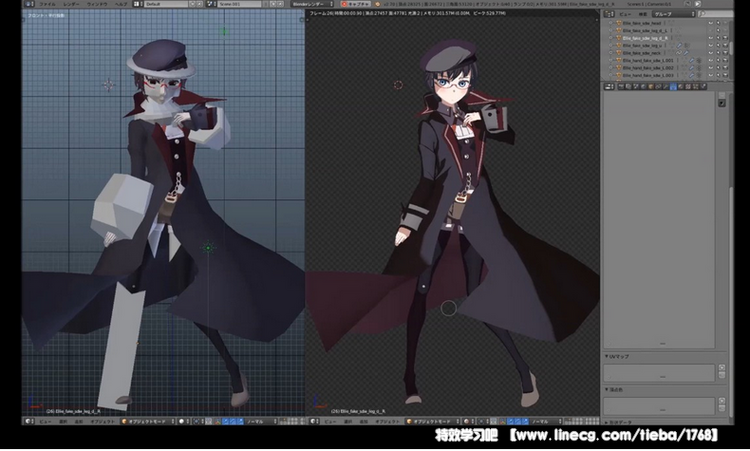Select Ellie_fake_sdw_leg_d_L in the outliner
The width and height of the screenshot is (750, 451).
point(645,31)
